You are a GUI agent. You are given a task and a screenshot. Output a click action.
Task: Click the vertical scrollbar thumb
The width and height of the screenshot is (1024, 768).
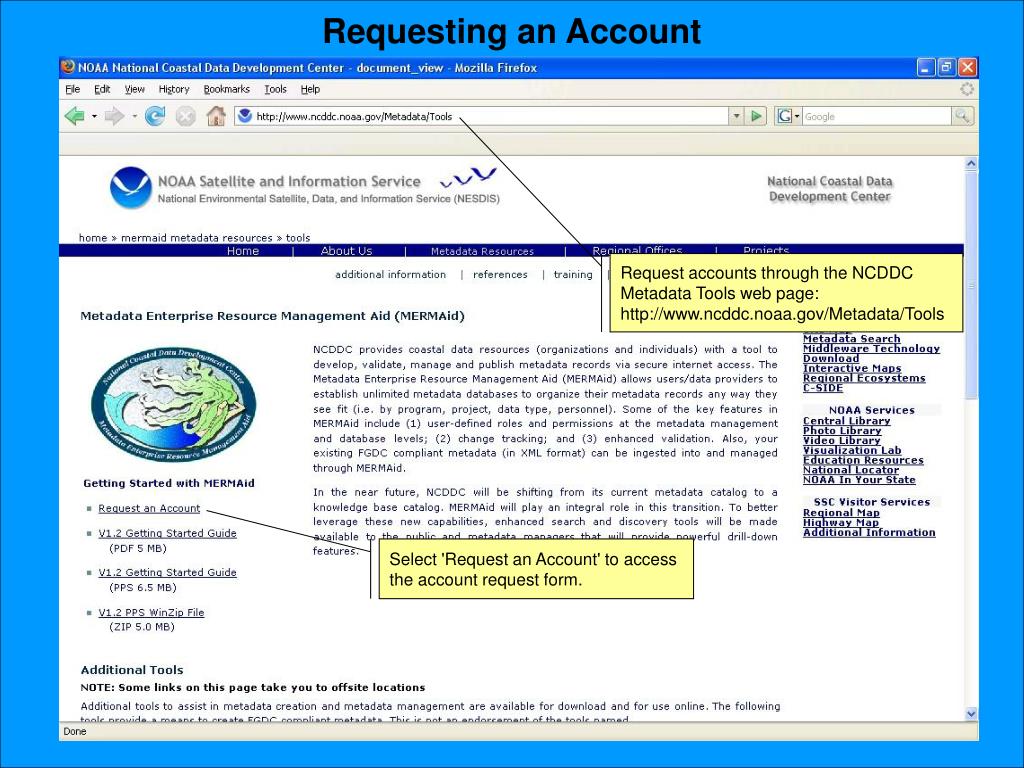click(971, 285)
